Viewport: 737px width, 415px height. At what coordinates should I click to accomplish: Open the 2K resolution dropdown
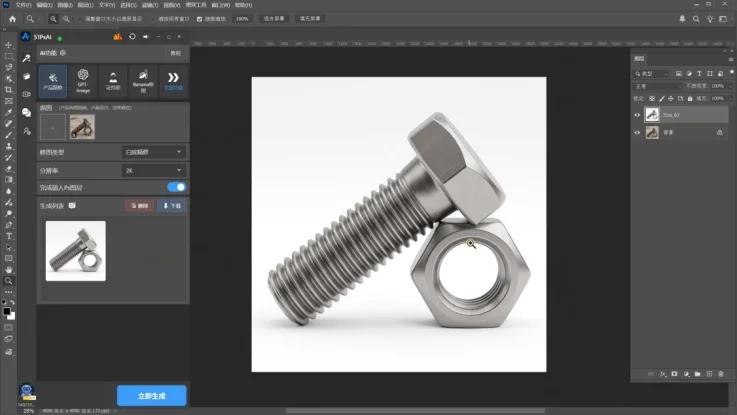point(153,170)
